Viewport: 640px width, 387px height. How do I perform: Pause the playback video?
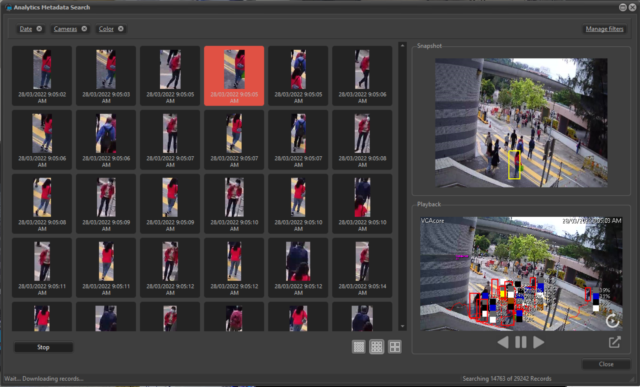521,342
